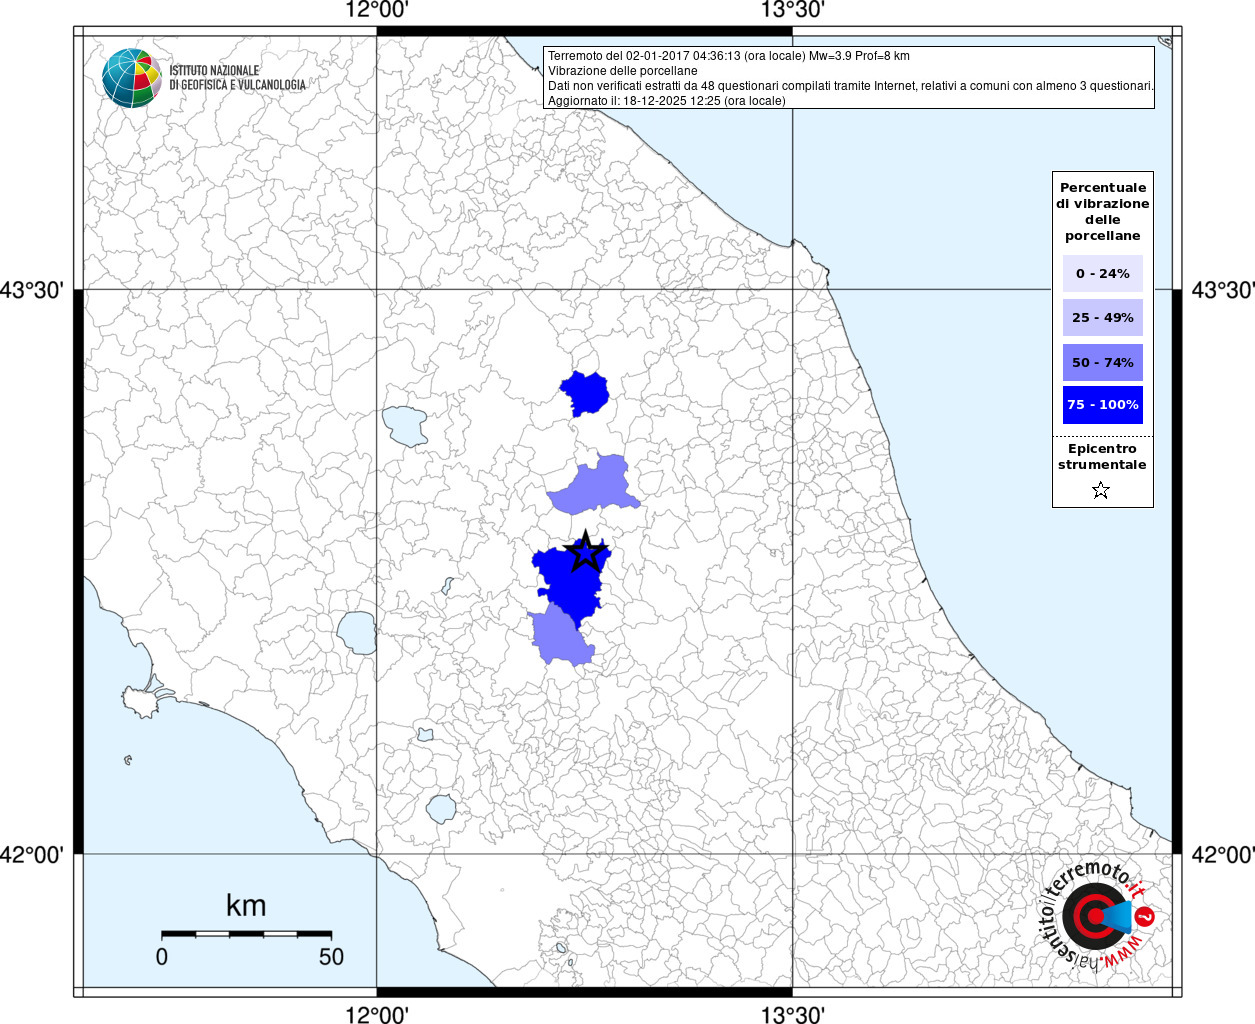Click the right 42°00' latitude label
This screenshot has height=1024, width=1255.
(x=1223, y=855)
